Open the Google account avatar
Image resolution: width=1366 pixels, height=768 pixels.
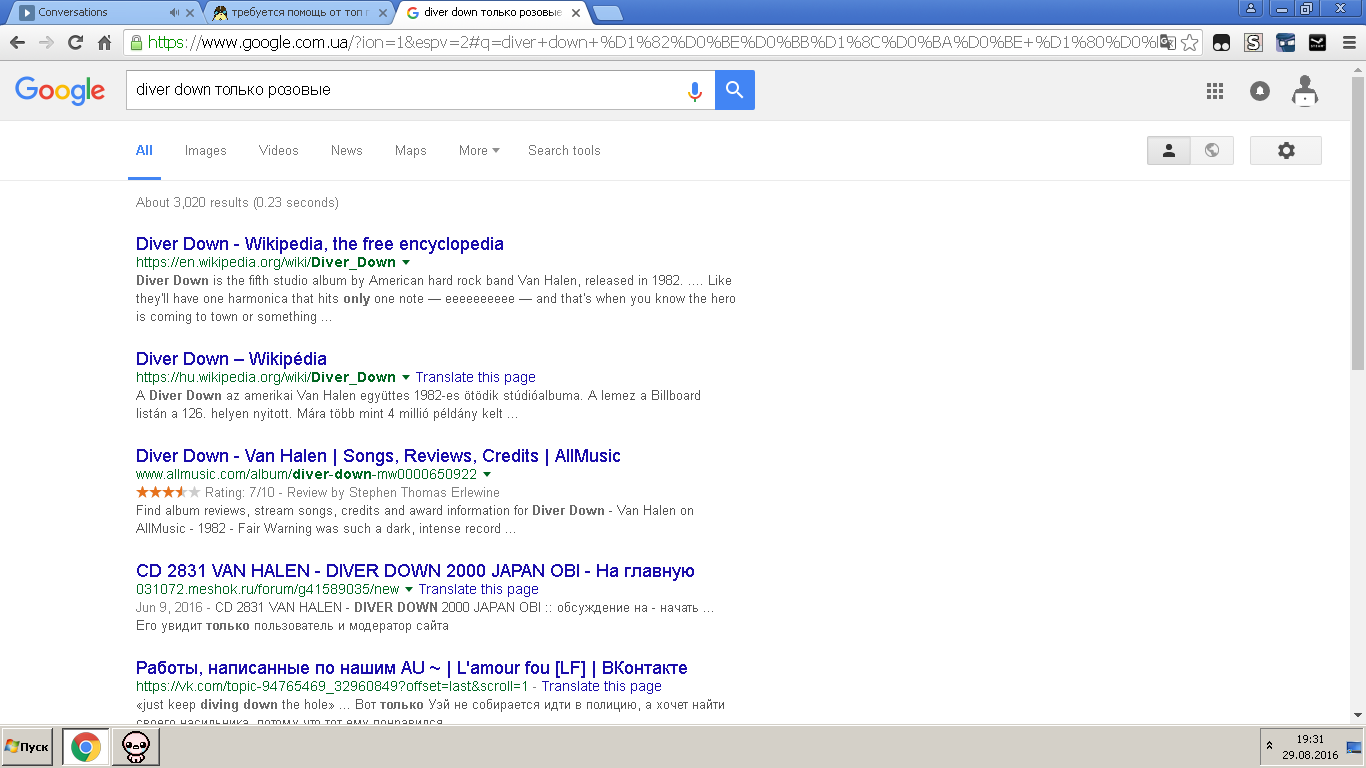point(1305,91)
